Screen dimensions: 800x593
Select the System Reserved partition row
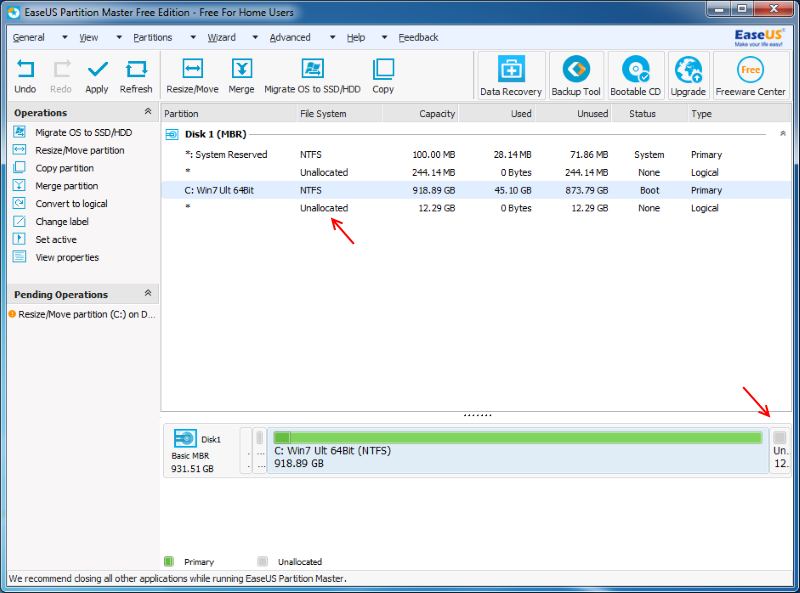coord(476,155)
